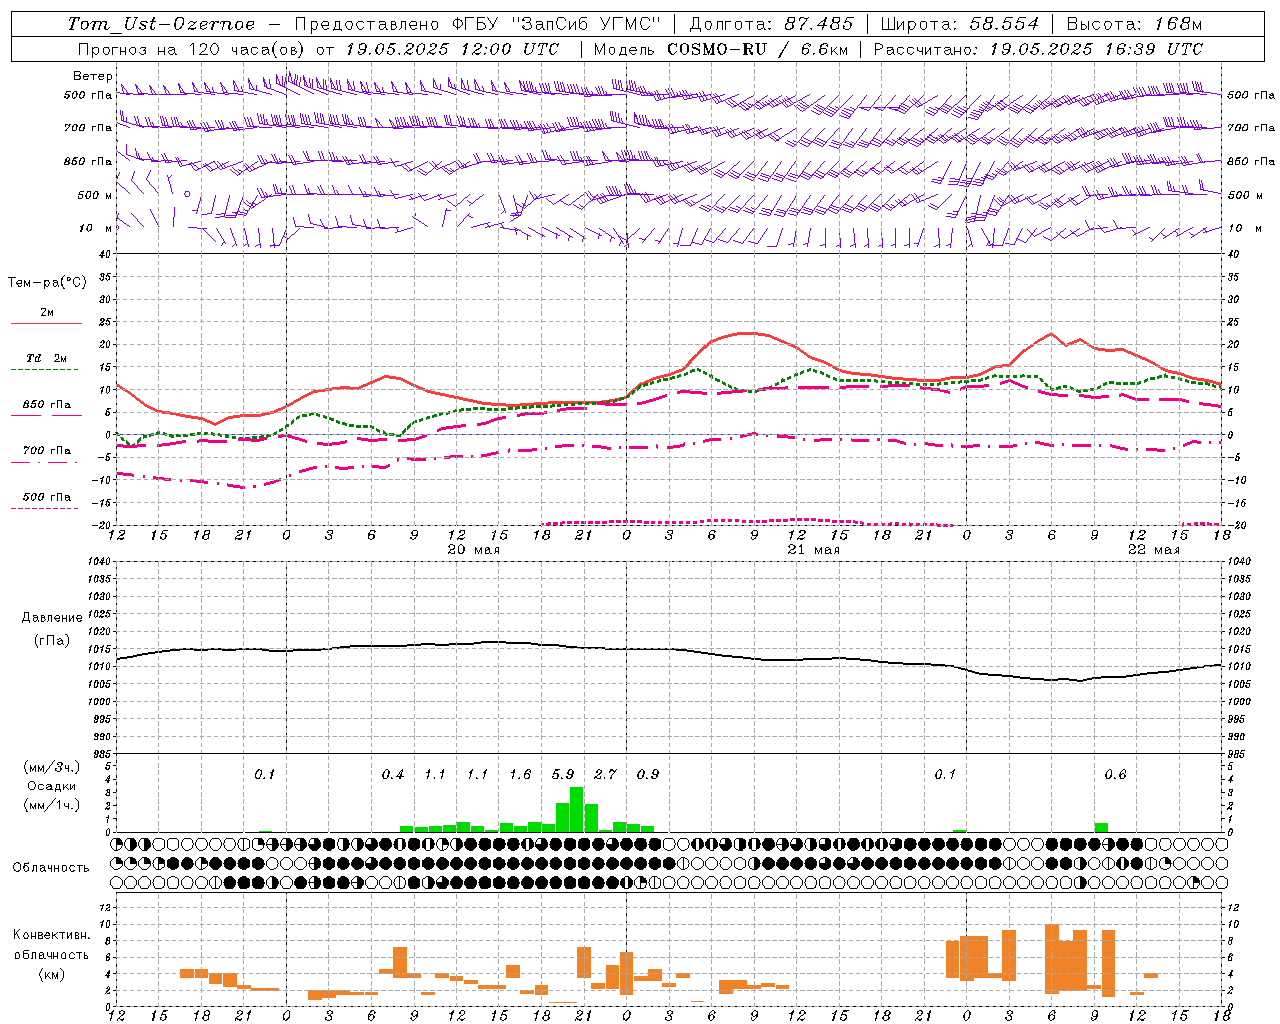Screen dimensions: 1280x1024
Task: Click the 850 гПа temperature legend entry
Action: [47, 405]
